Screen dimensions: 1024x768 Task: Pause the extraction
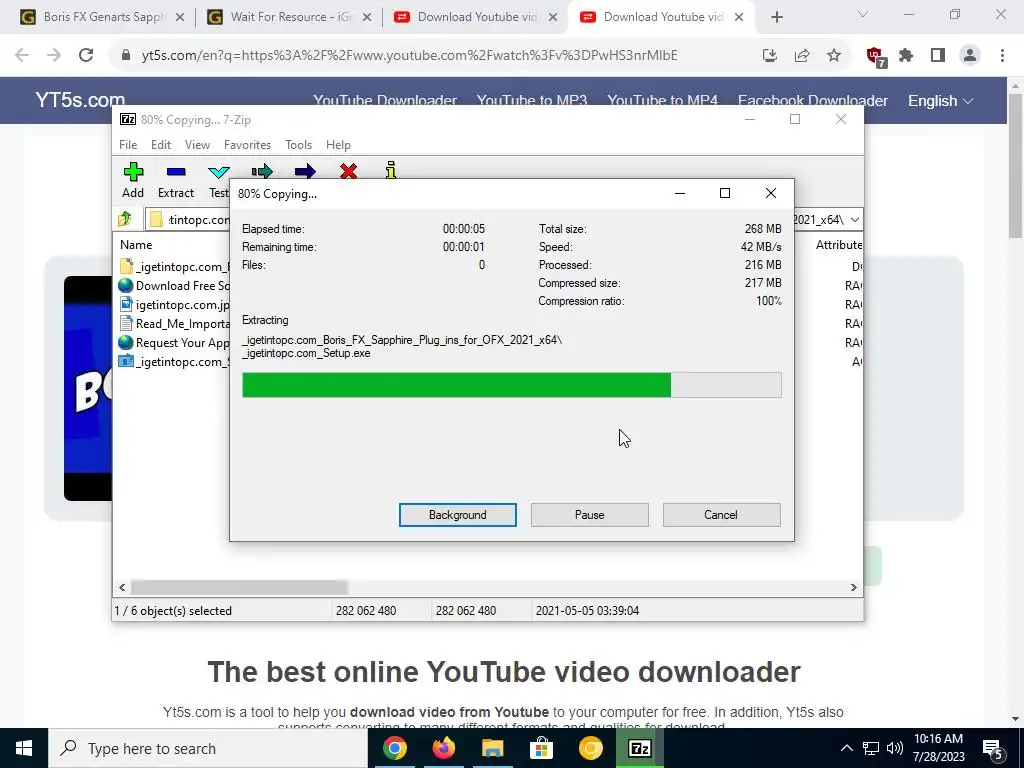pos(590,515)
